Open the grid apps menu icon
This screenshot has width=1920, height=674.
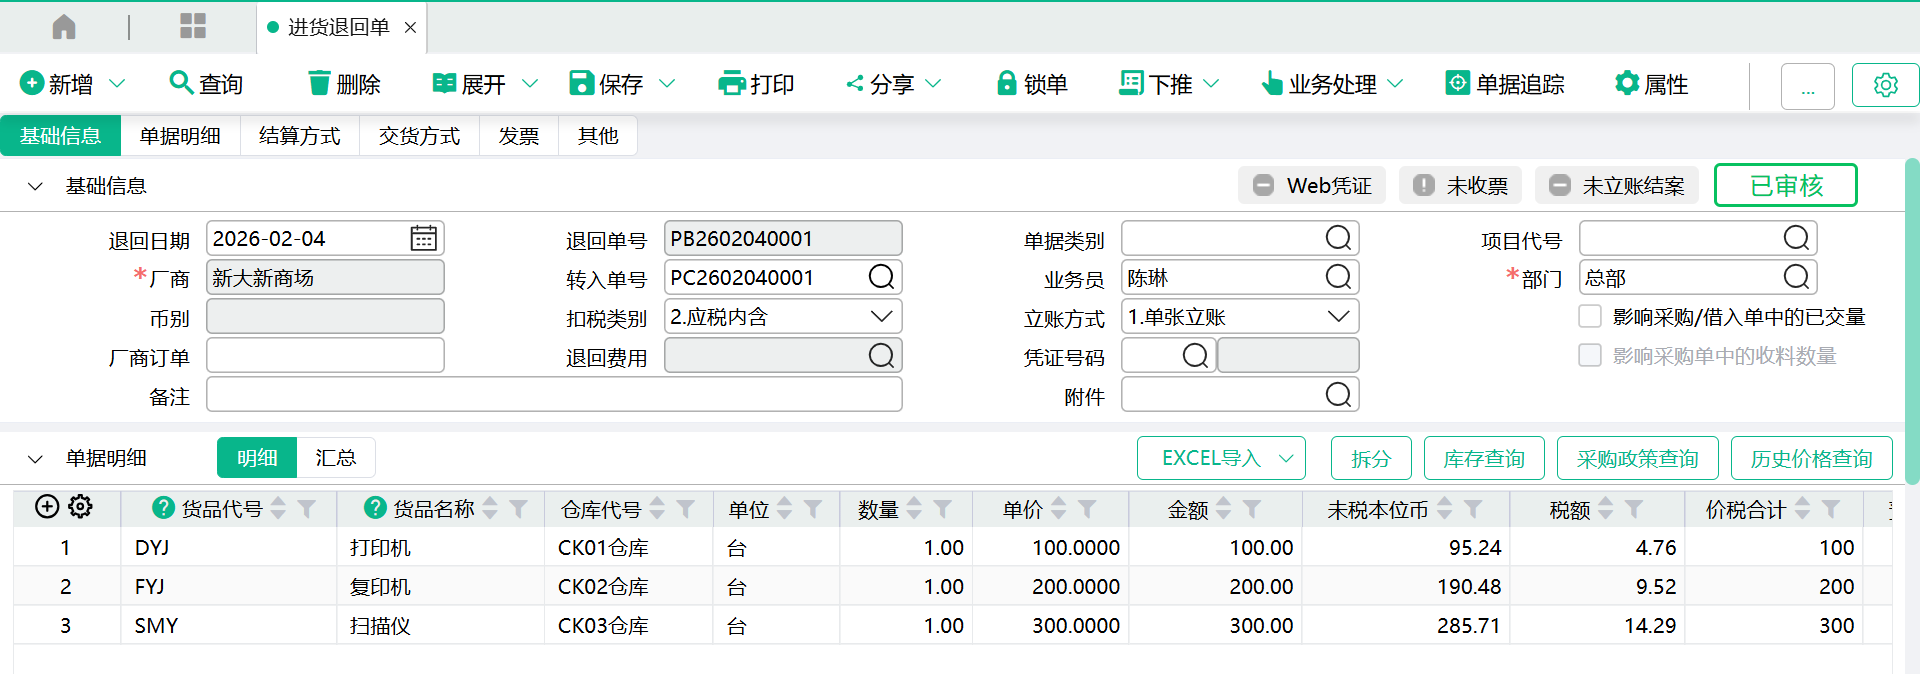point(193,27)
